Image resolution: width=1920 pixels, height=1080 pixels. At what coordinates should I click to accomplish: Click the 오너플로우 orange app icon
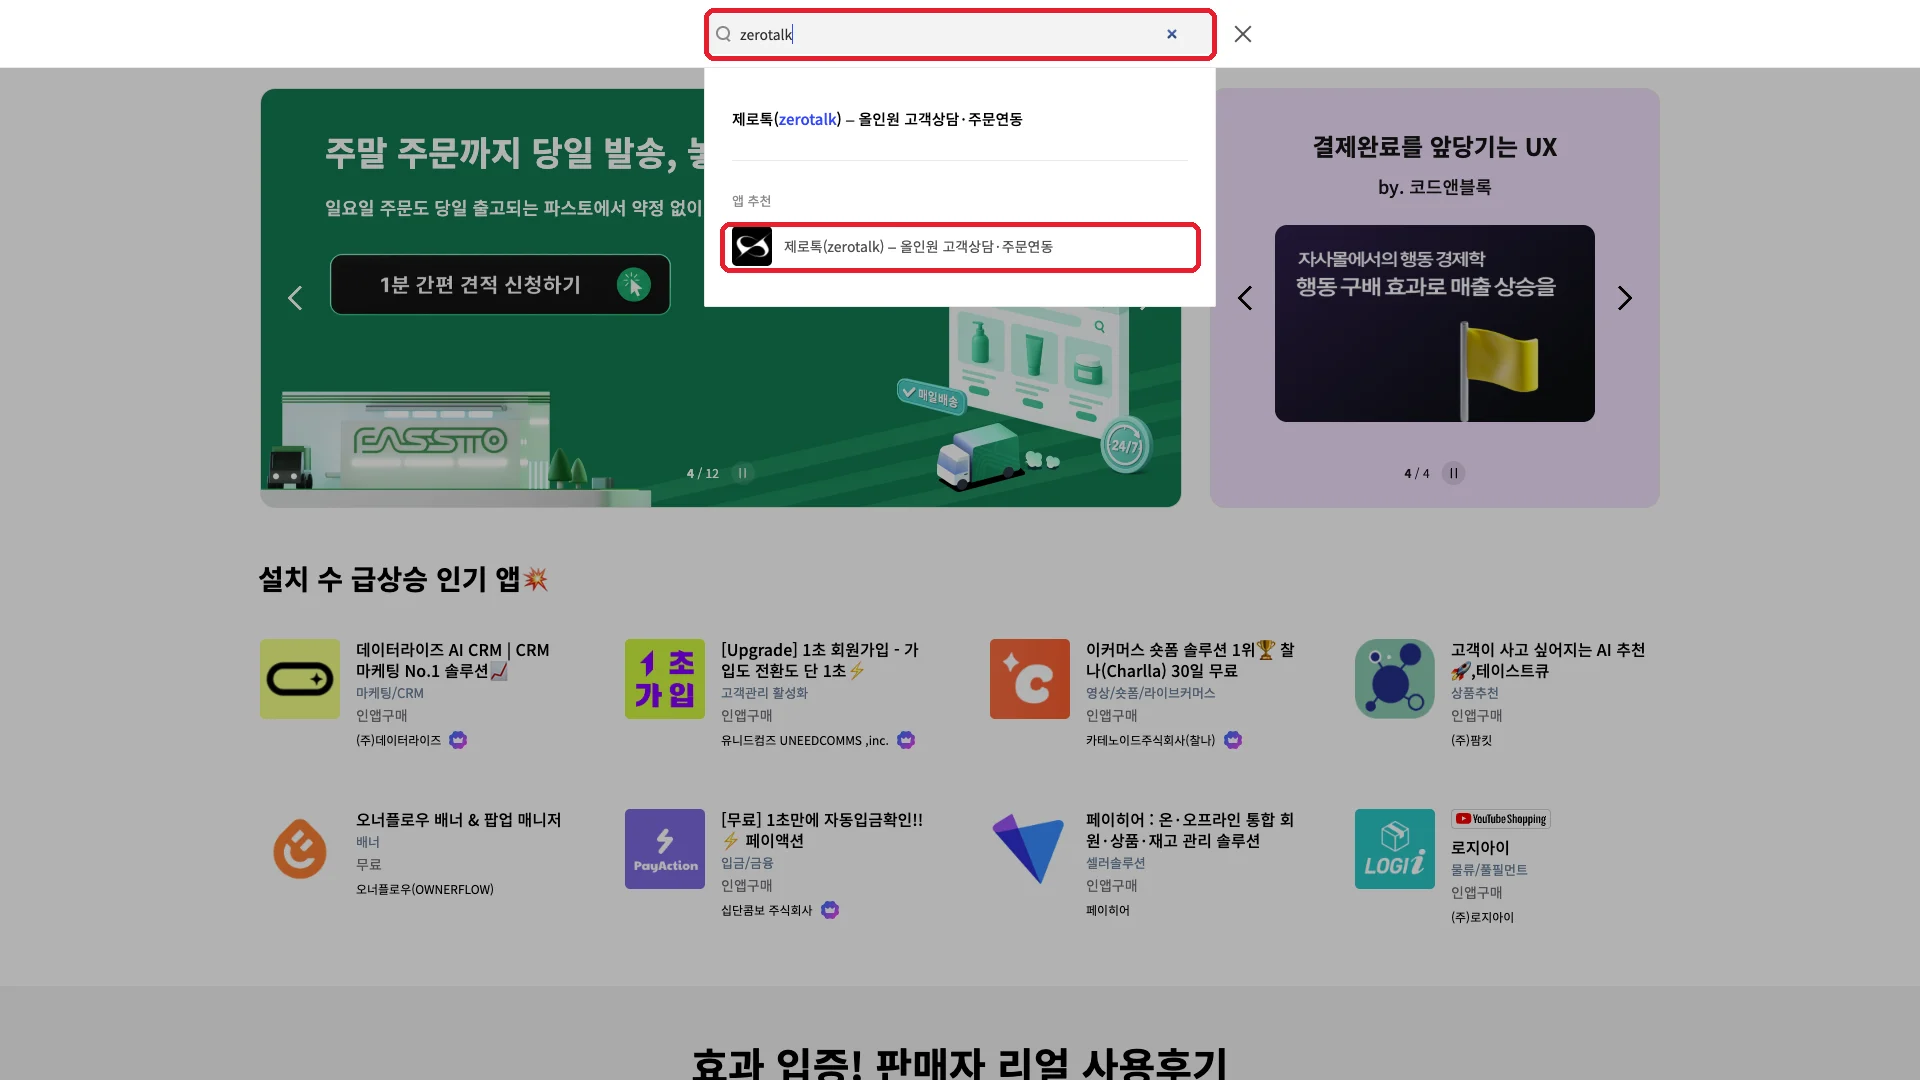coord(300,849)
